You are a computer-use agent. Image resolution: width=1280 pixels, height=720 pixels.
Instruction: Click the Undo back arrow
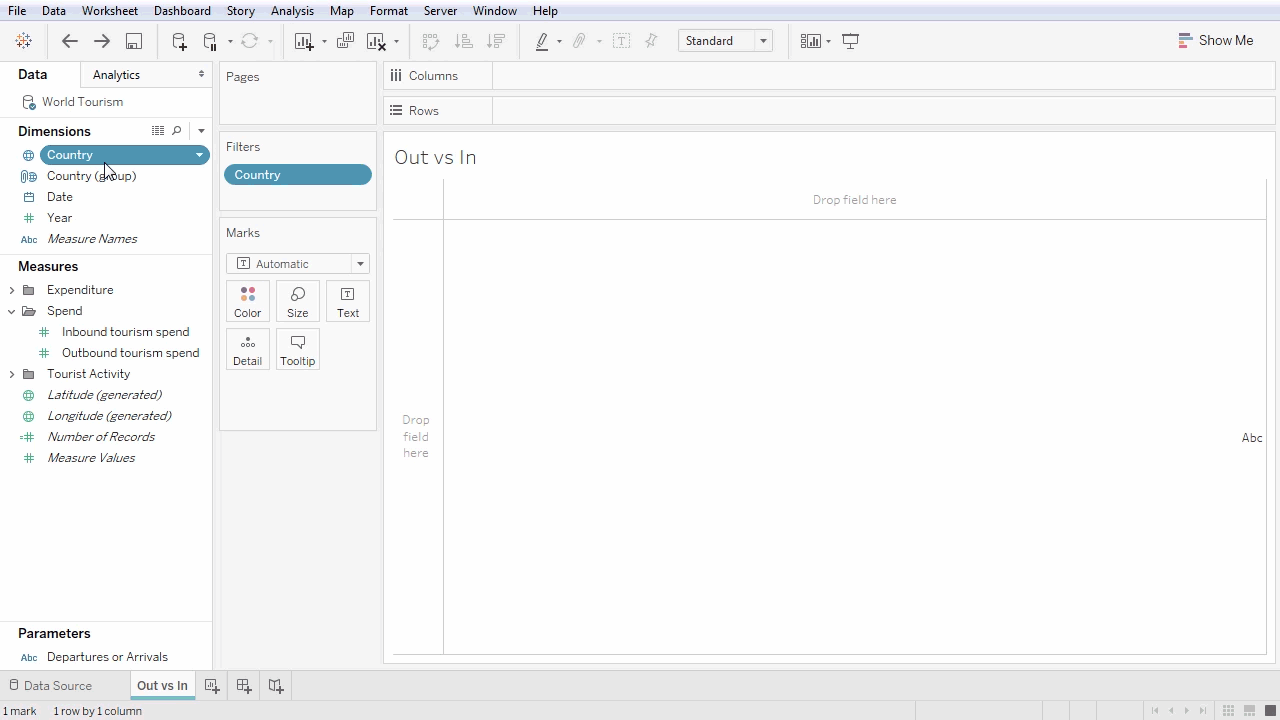[x=70, y=41]
